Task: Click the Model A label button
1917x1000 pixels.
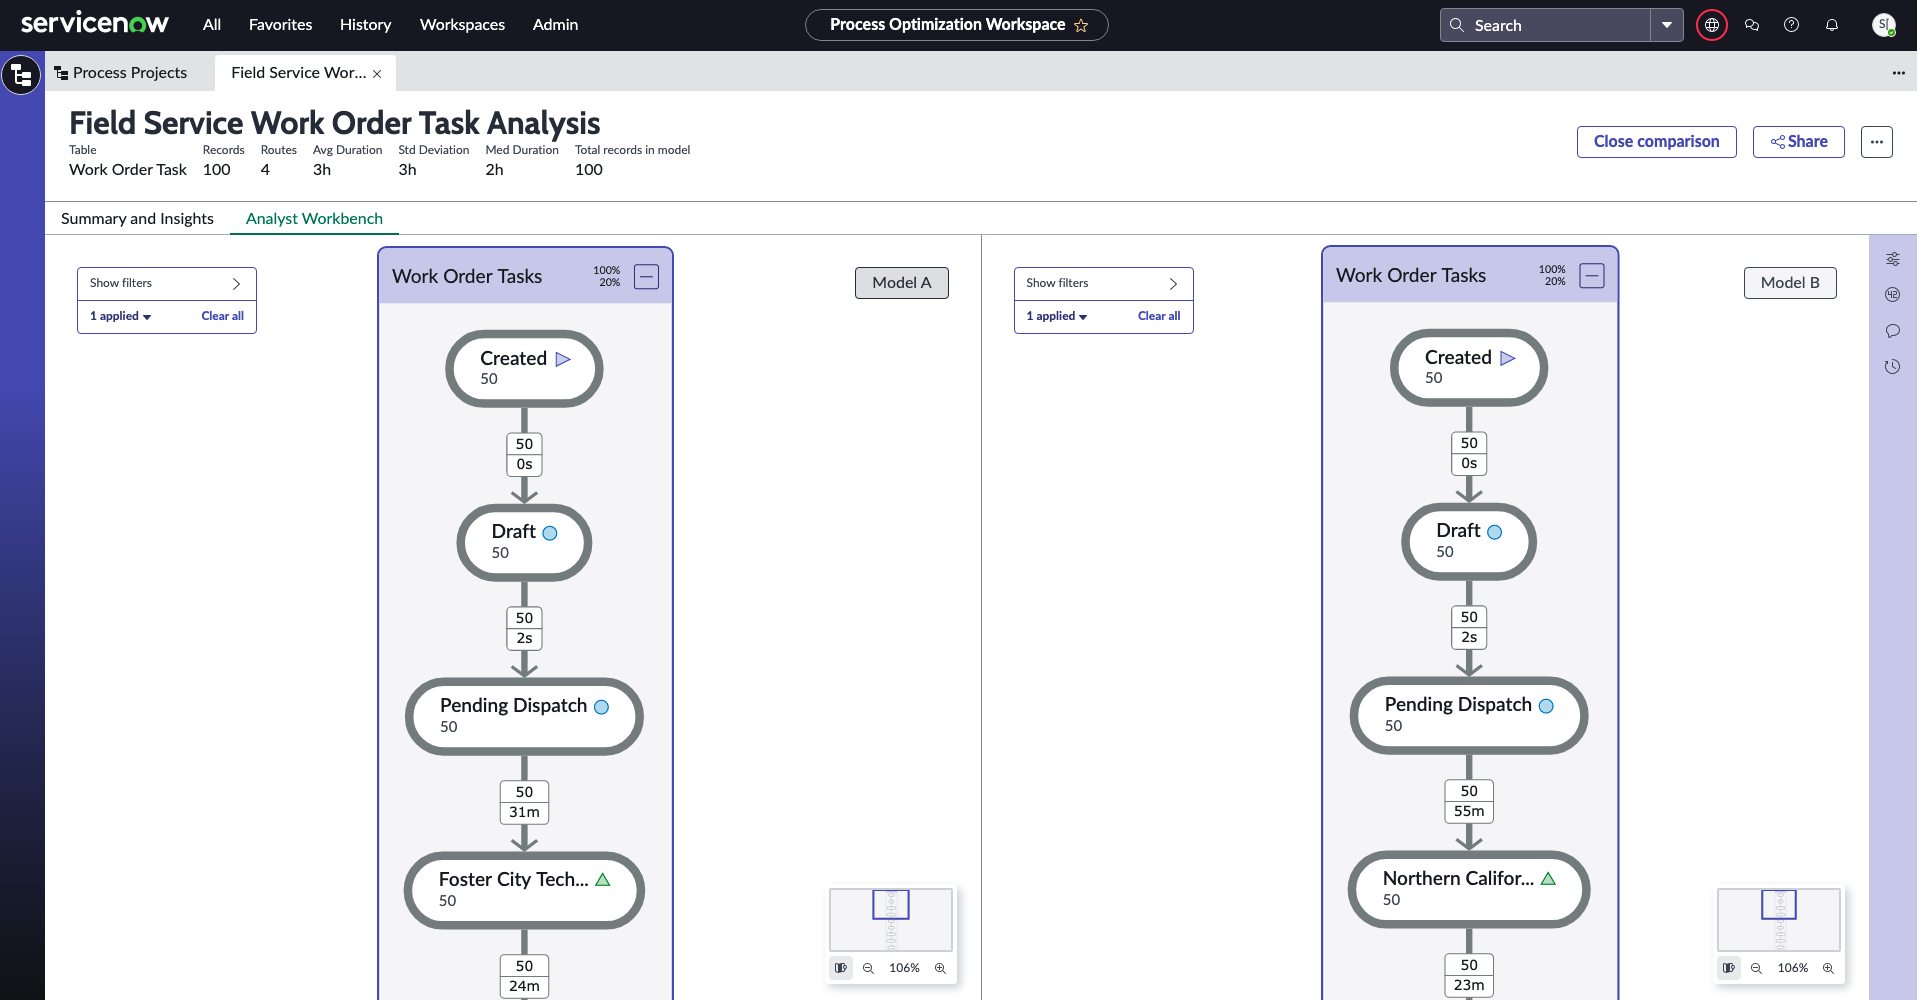Action: coord(902,283)
